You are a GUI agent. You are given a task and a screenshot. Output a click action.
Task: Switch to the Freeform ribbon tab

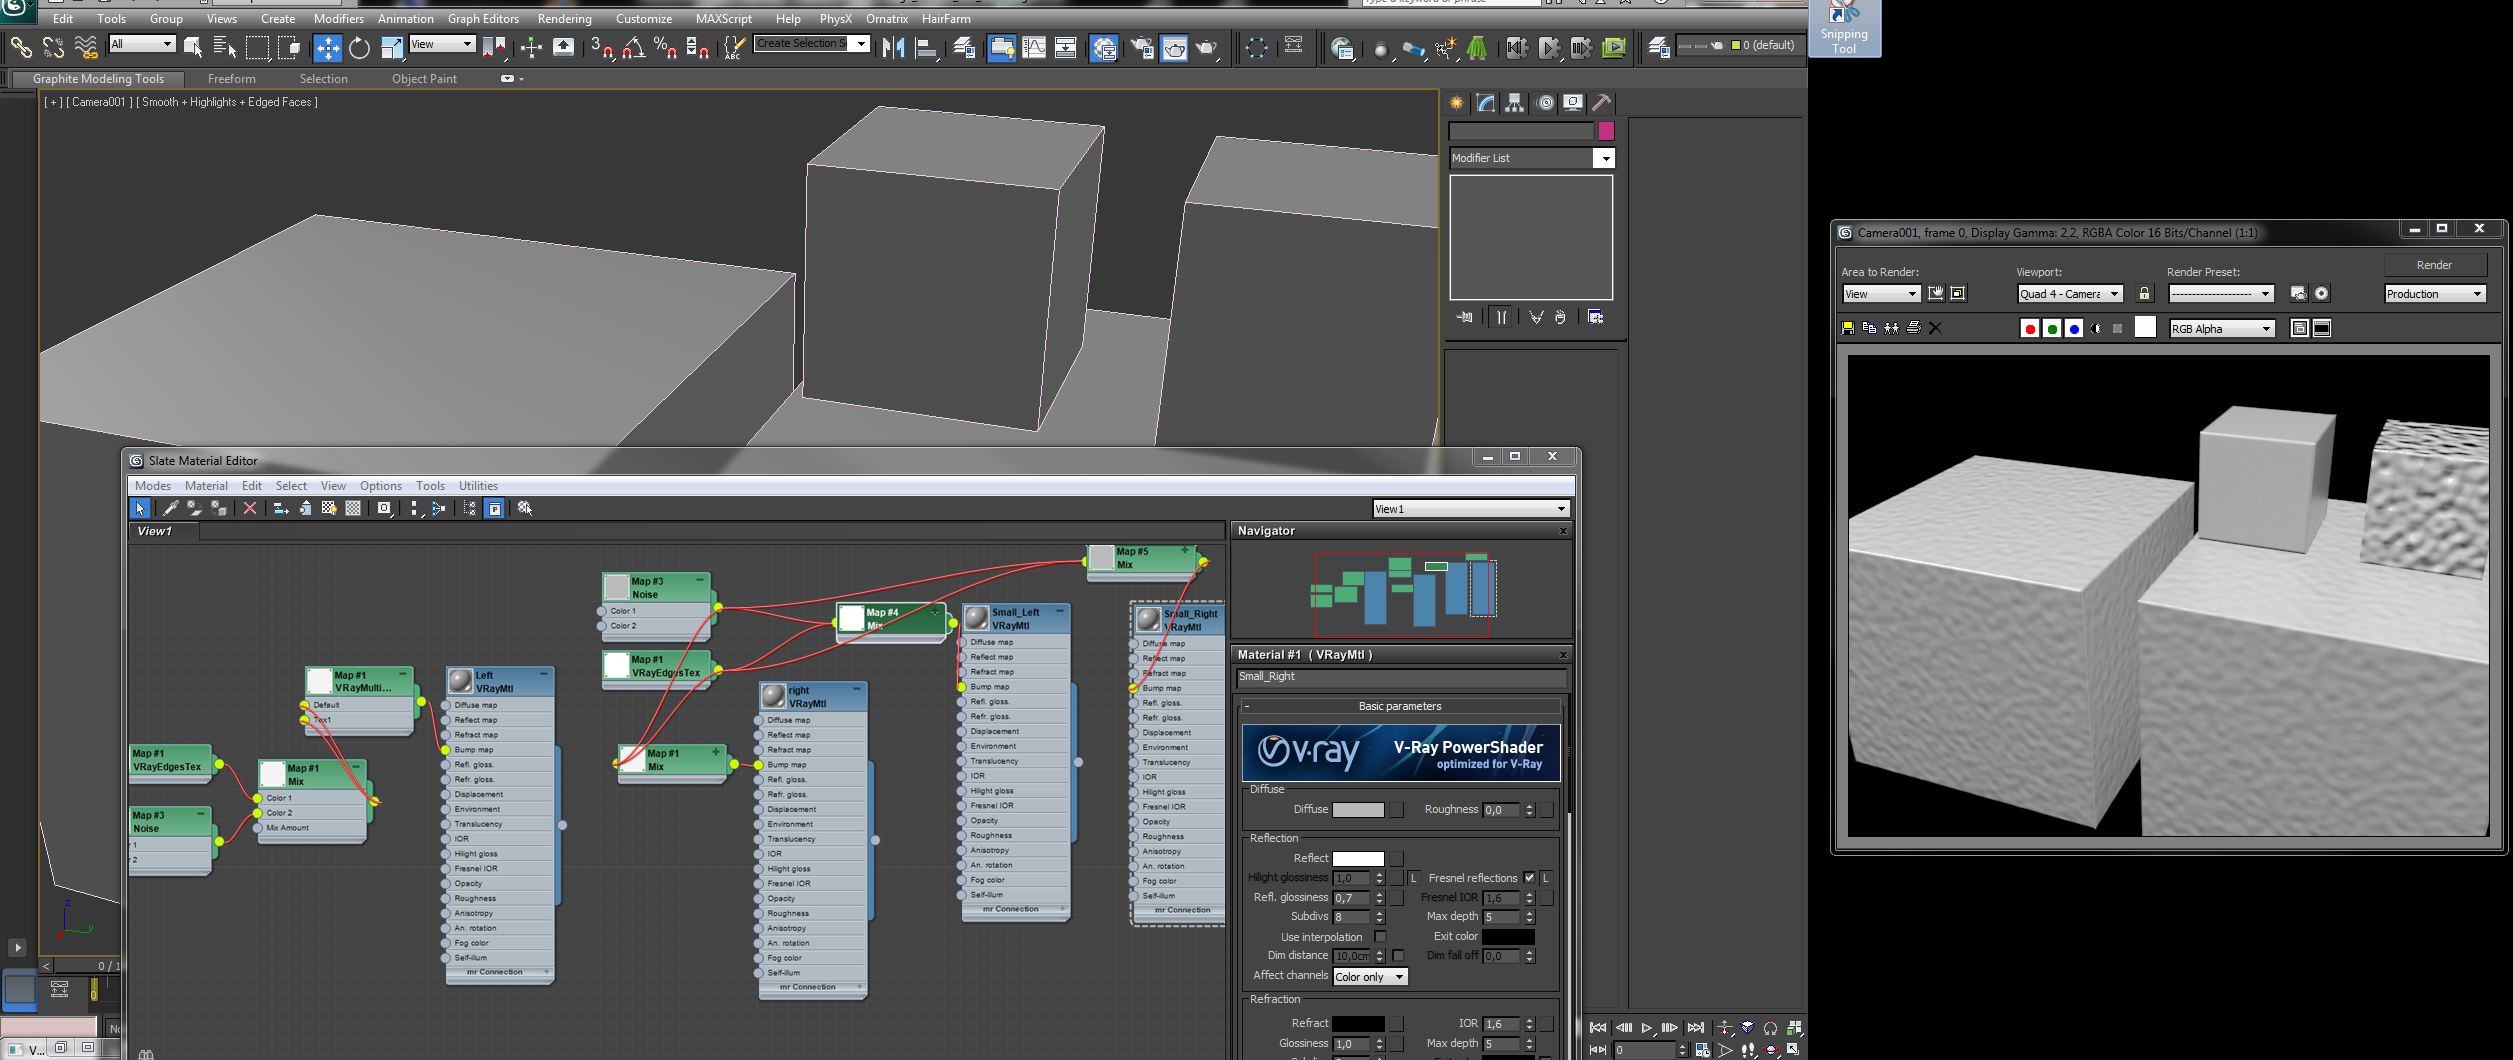[231, 79]
